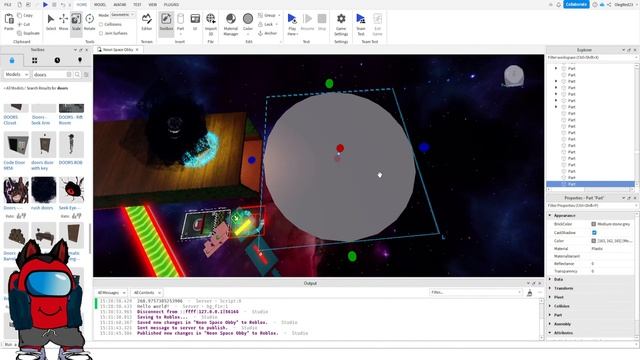Click the quick-access blue play button

(45, 4)
